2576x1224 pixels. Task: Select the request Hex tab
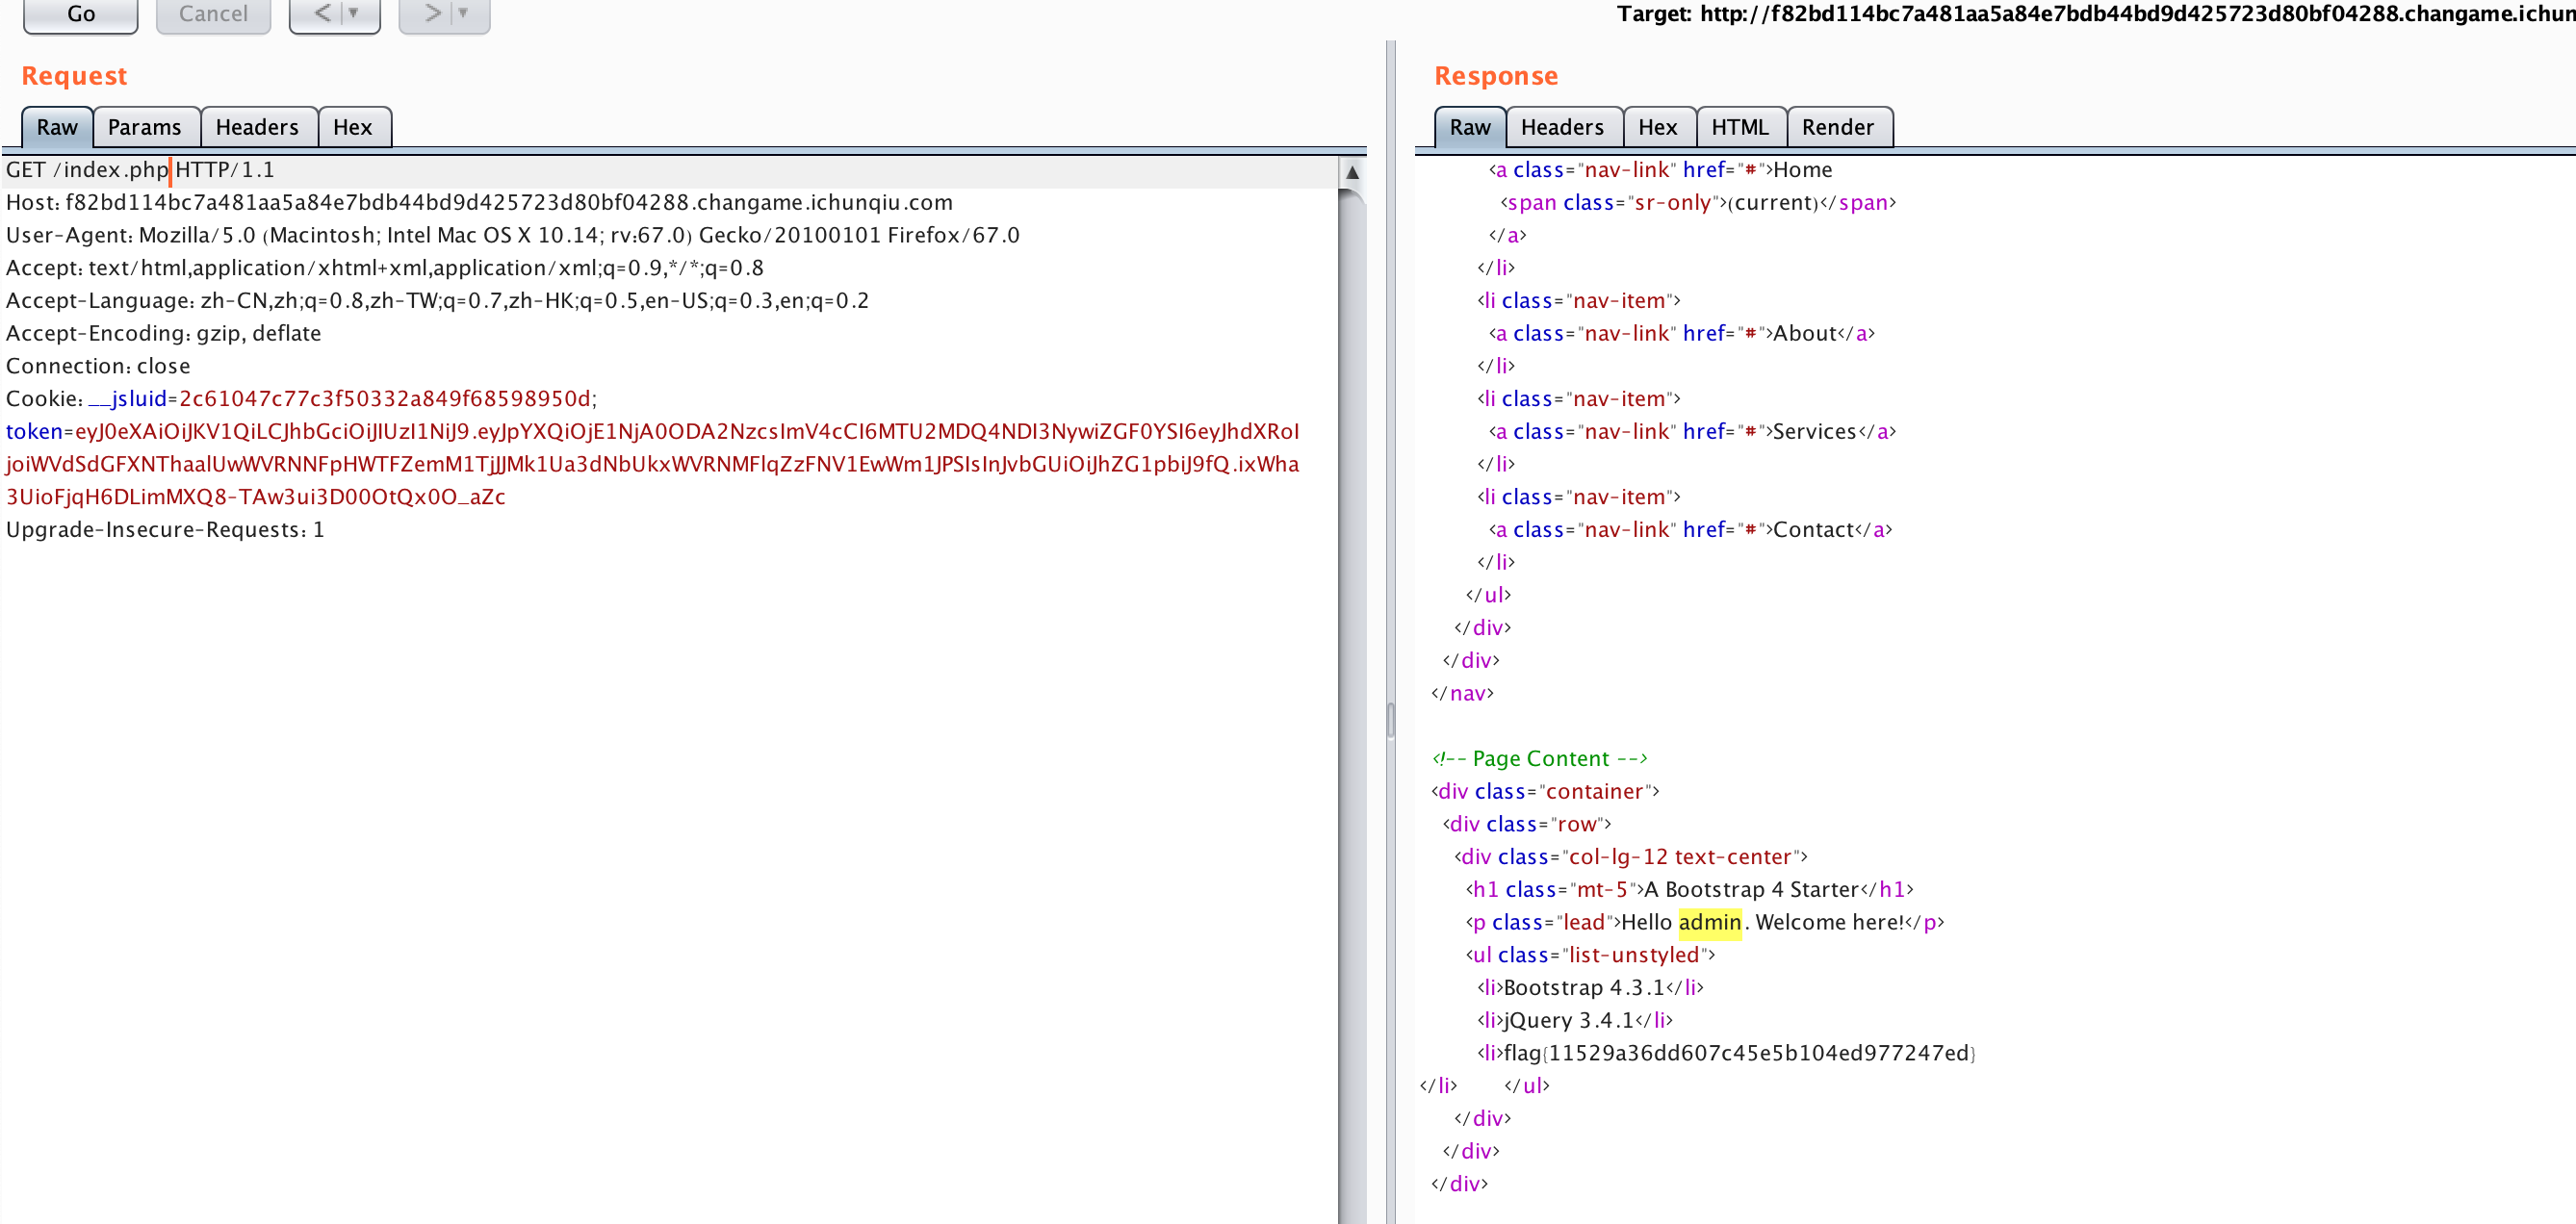tap(352, 128)
